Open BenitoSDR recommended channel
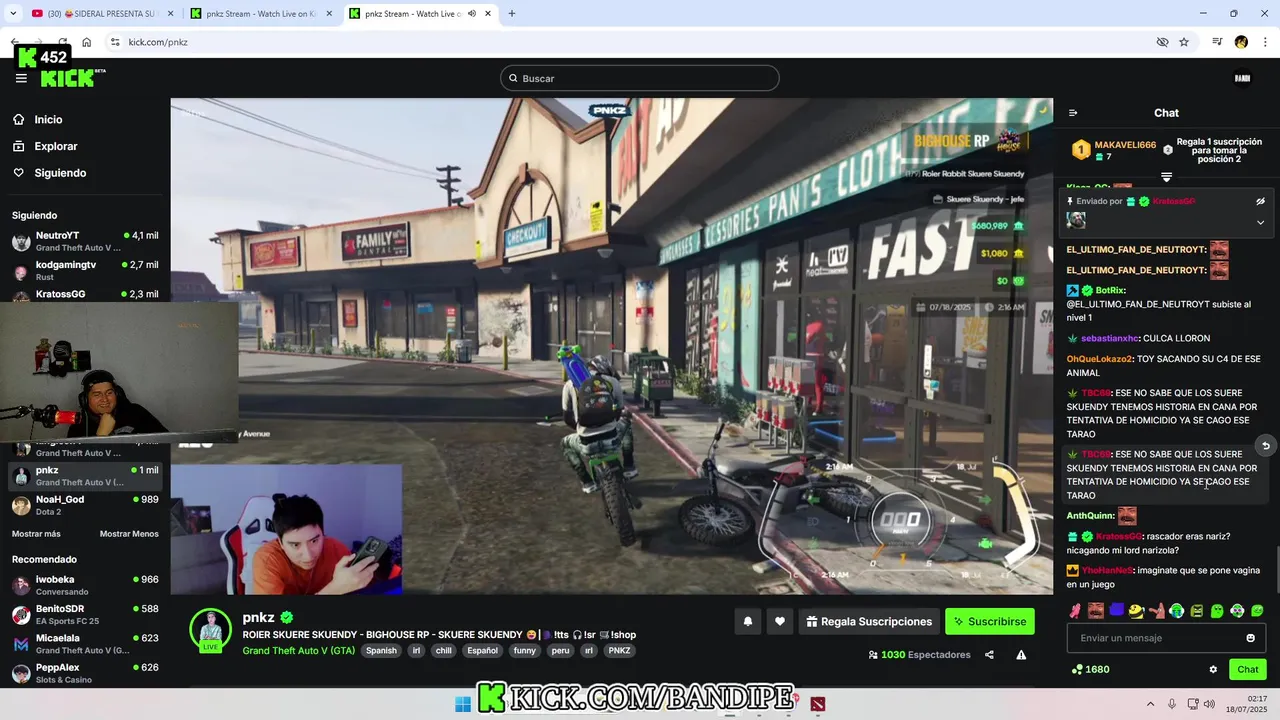This screenshot has width=1280, height=720. [85, 614]
